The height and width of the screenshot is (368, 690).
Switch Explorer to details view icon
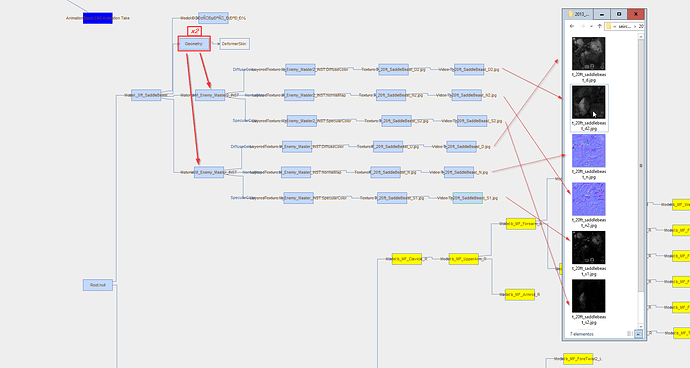(630, 334)
